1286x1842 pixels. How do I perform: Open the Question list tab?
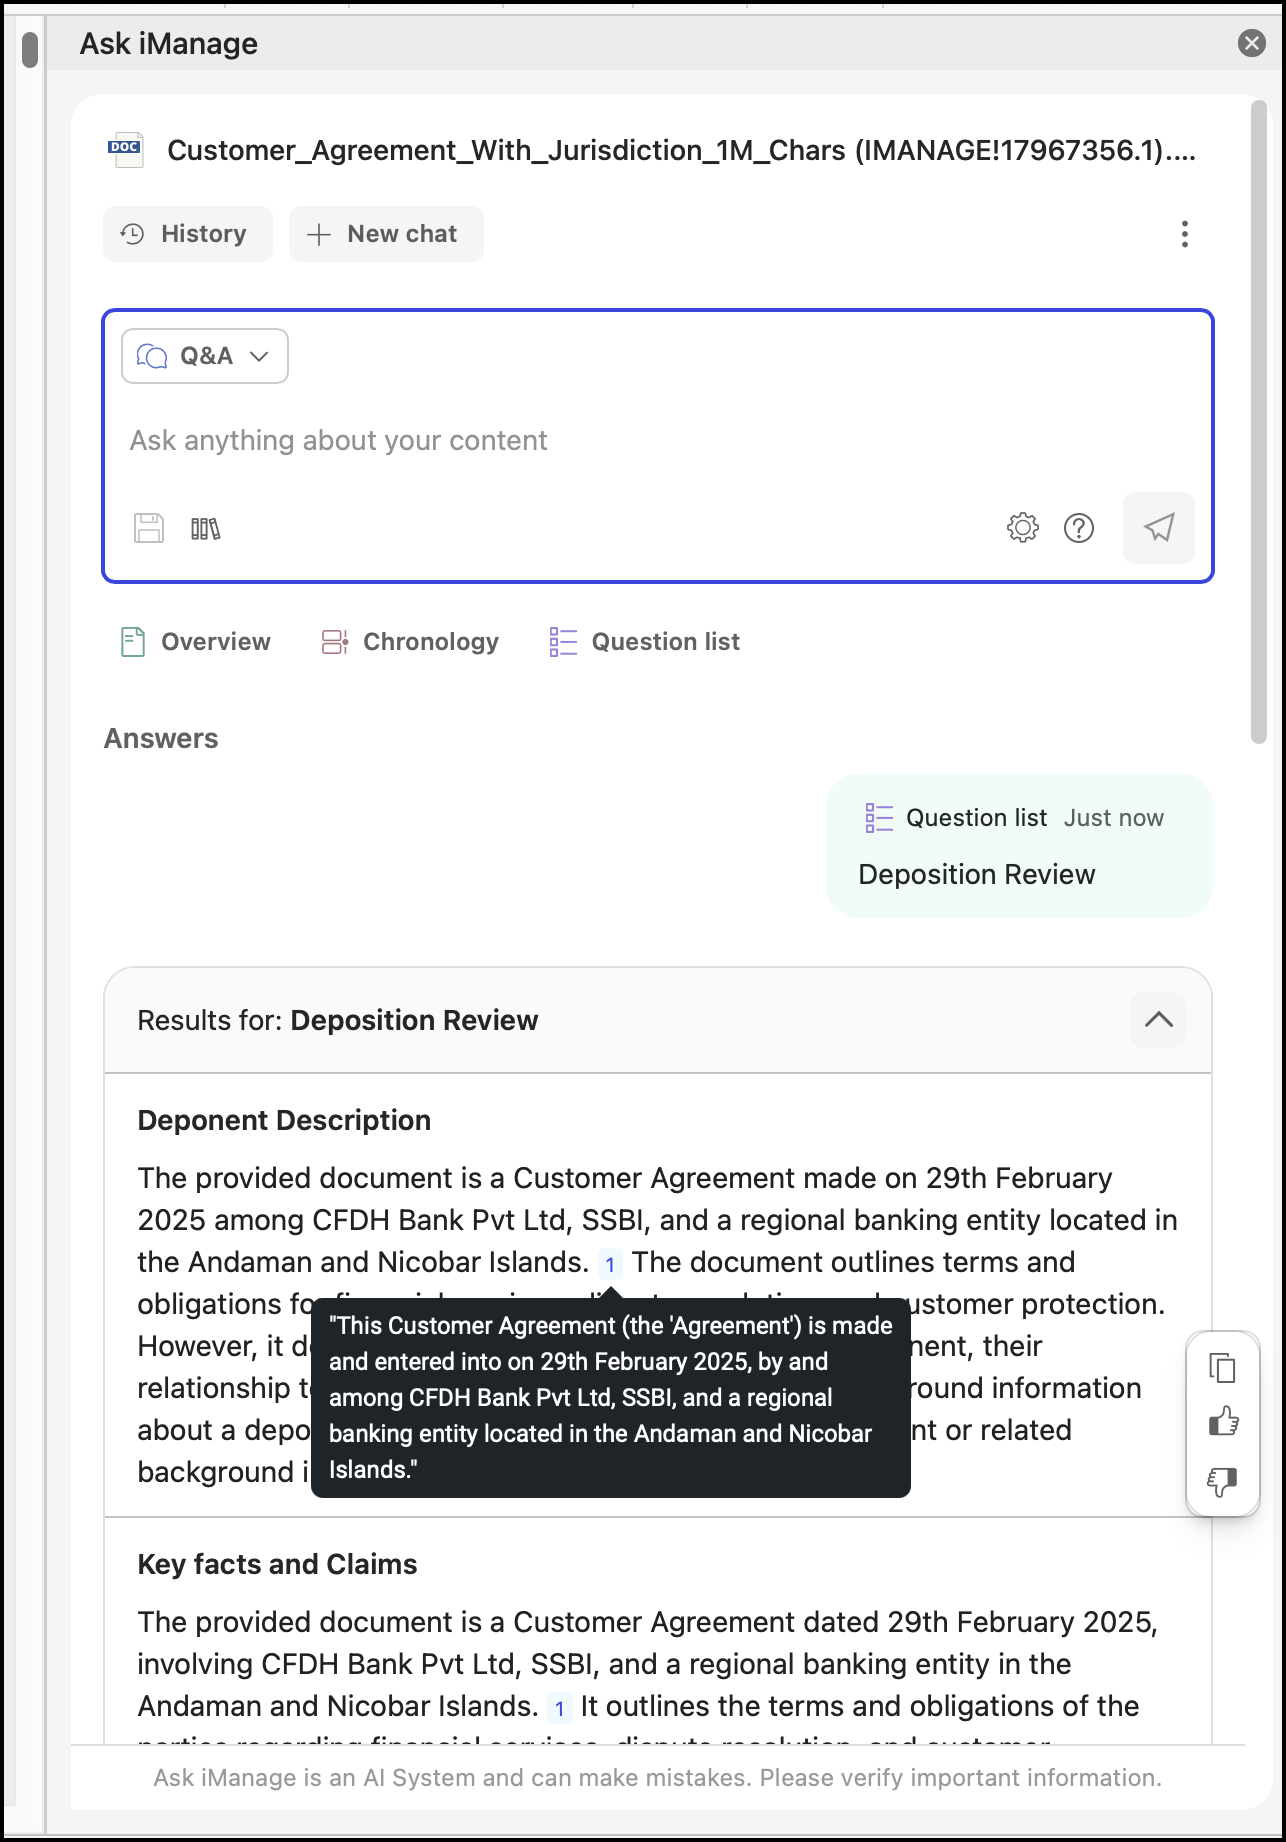click(x=645, y=642)
